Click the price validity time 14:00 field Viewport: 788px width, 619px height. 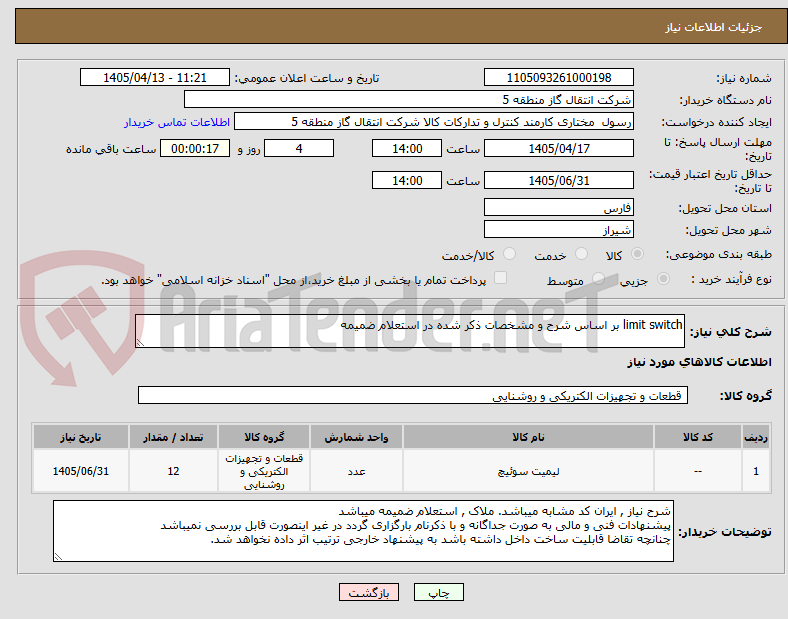pyautogui.click(x=407, y=180)
